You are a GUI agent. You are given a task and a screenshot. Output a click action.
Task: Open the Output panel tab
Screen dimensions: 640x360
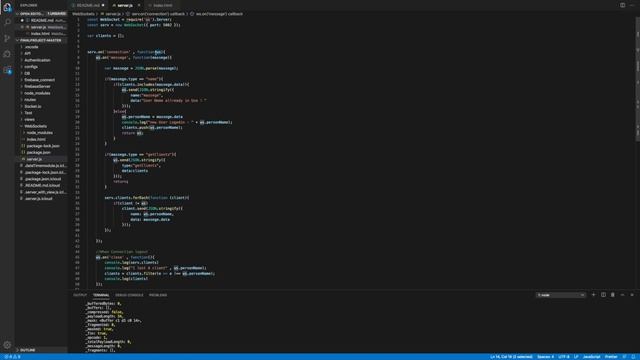click(x=80, y=295)
